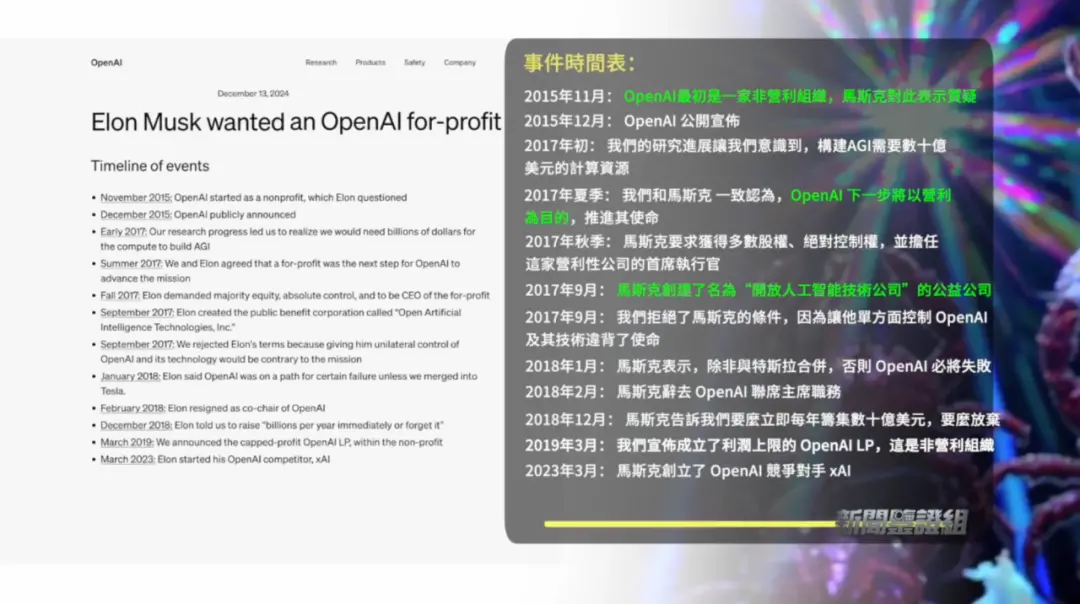Click the 2018年12月 row in Chinese panel
Image resolution: width=1080 pixels, height=604 pixels.
[x=762, y=419]
